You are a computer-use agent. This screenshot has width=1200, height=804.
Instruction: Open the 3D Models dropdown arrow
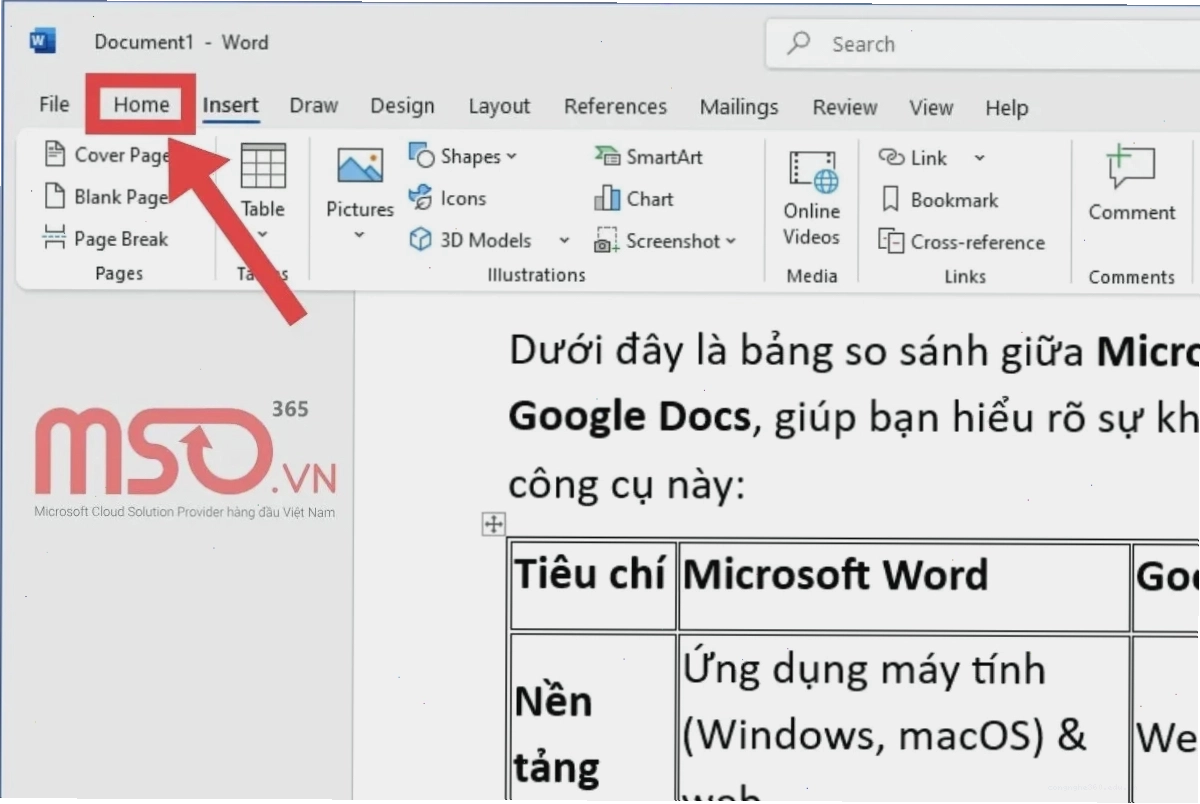tap(564, 241)
